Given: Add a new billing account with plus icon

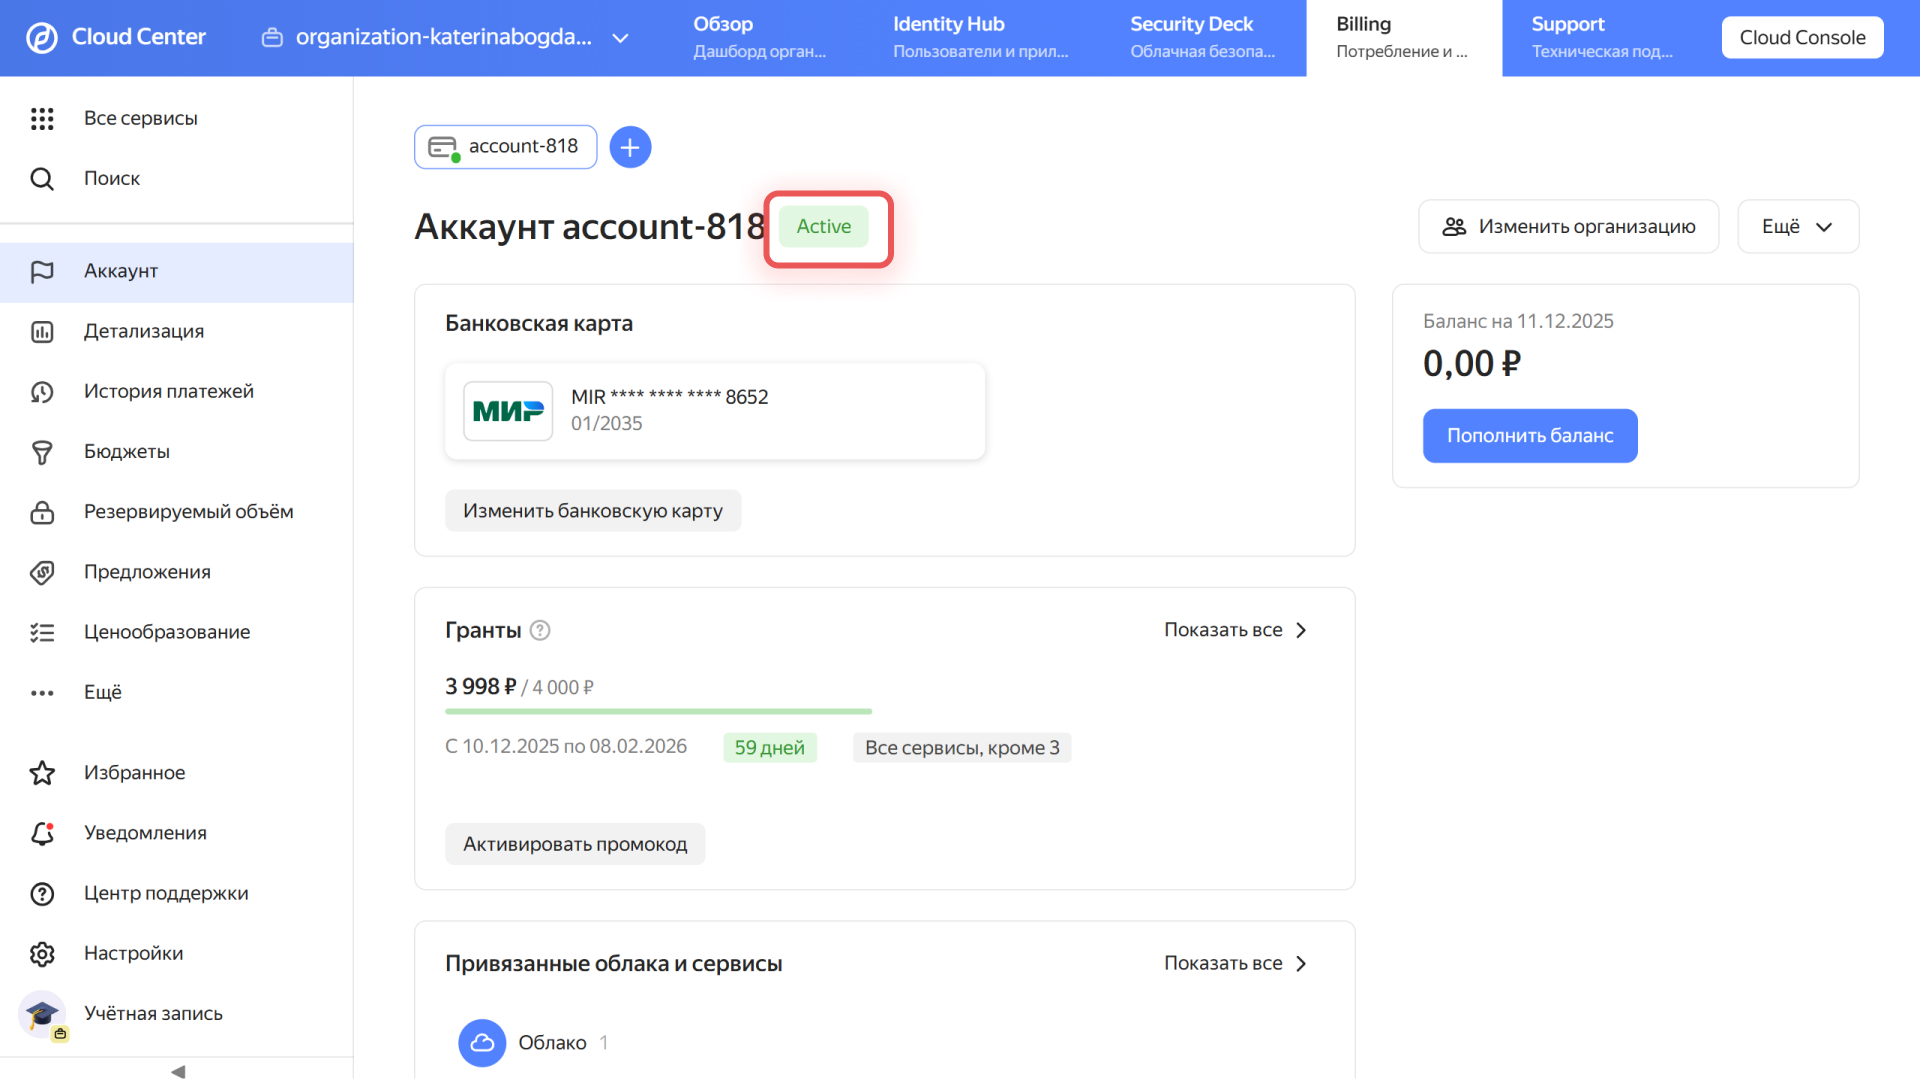Looking at the screenshot, I should coord(630,147).
